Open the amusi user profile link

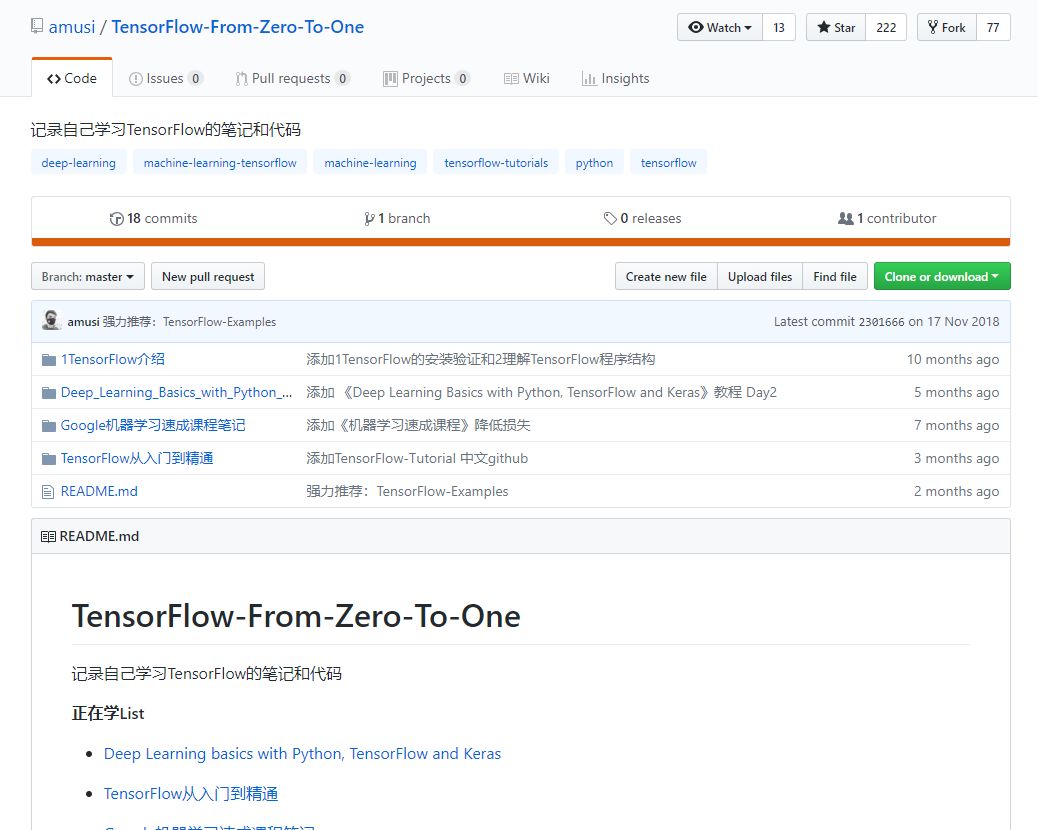point(72,27)
